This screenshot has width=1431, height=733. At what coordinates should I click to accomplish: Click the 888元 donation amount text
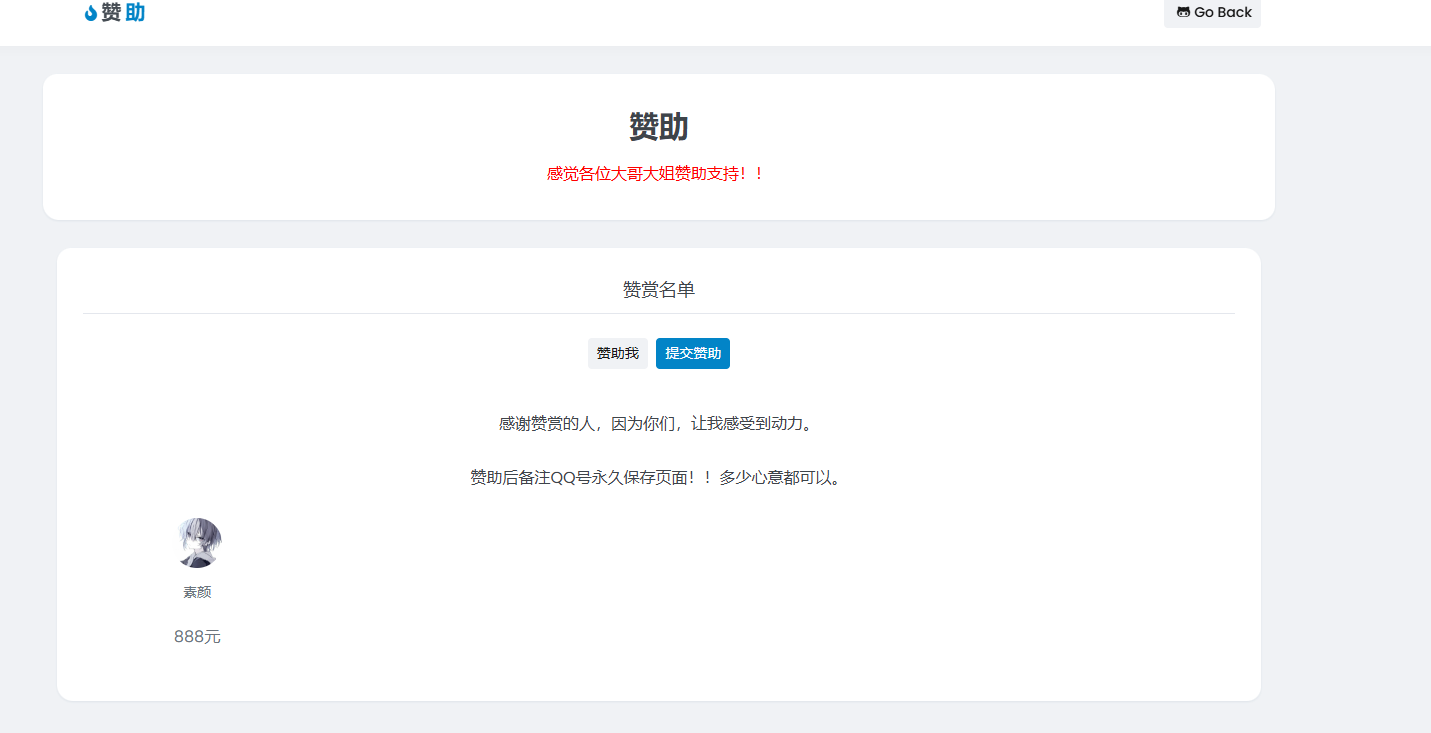(x=197, y=636)
